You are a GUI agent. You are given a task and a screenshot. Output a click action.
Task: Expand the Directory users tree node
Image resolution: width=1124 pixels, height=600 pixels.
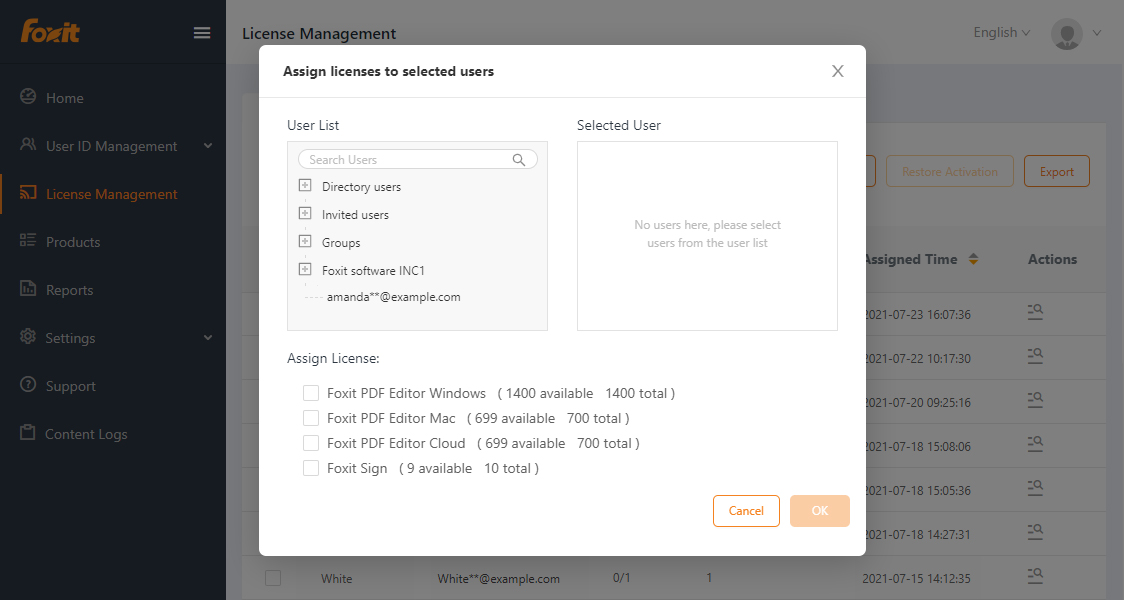click(305, 186)
